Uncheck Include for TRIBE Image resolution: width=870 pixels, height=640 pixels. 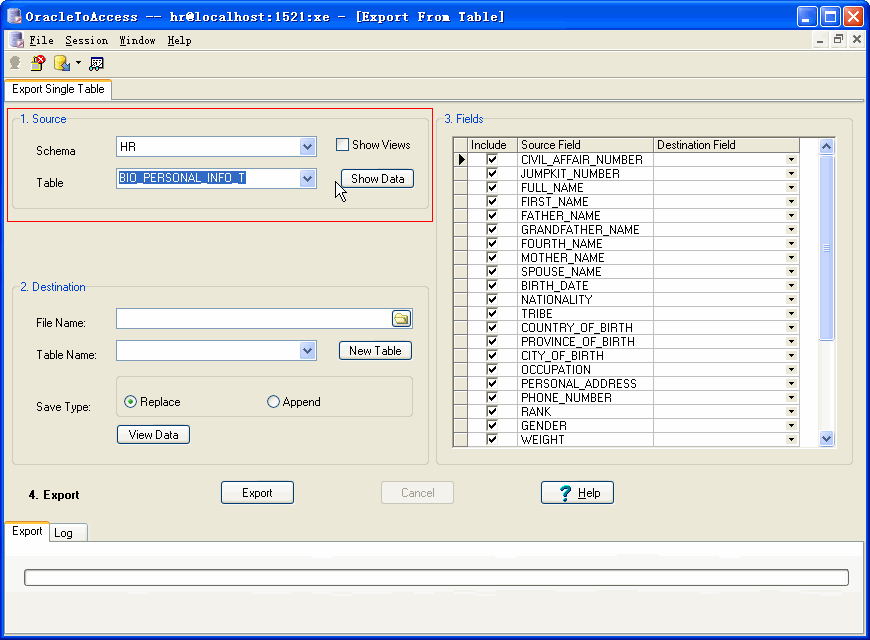(492, 314)
